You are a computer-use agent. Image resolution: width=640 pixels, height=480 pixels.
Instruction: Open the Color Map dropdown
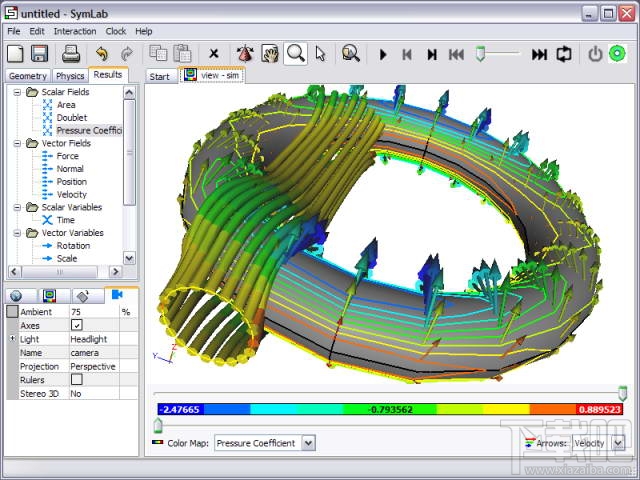point(308,442)
